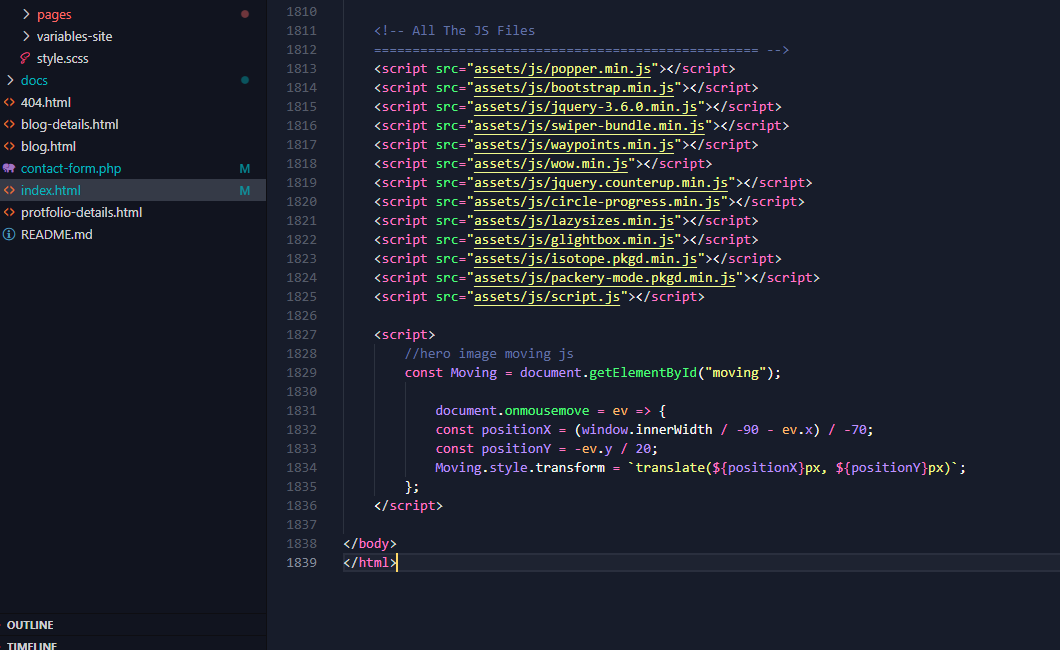
Task: Click the M badge on the contact-form.php row
Action: pyautogui.click(x=245, y=168)
